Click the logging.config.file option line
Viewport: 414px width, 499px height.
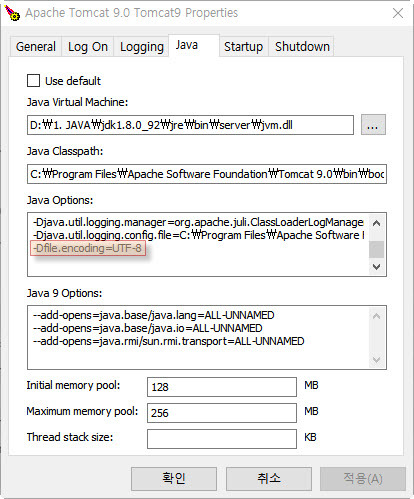198,235
